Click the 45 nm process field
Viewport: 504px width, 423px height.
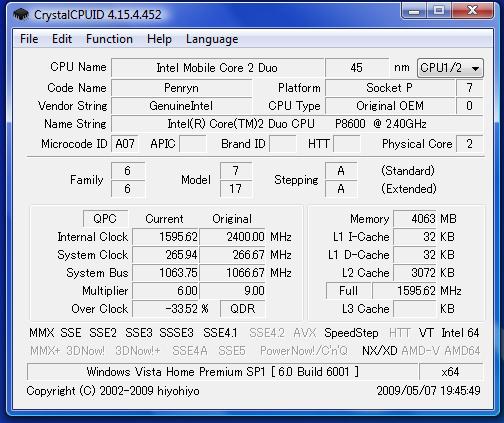[357, 68]
